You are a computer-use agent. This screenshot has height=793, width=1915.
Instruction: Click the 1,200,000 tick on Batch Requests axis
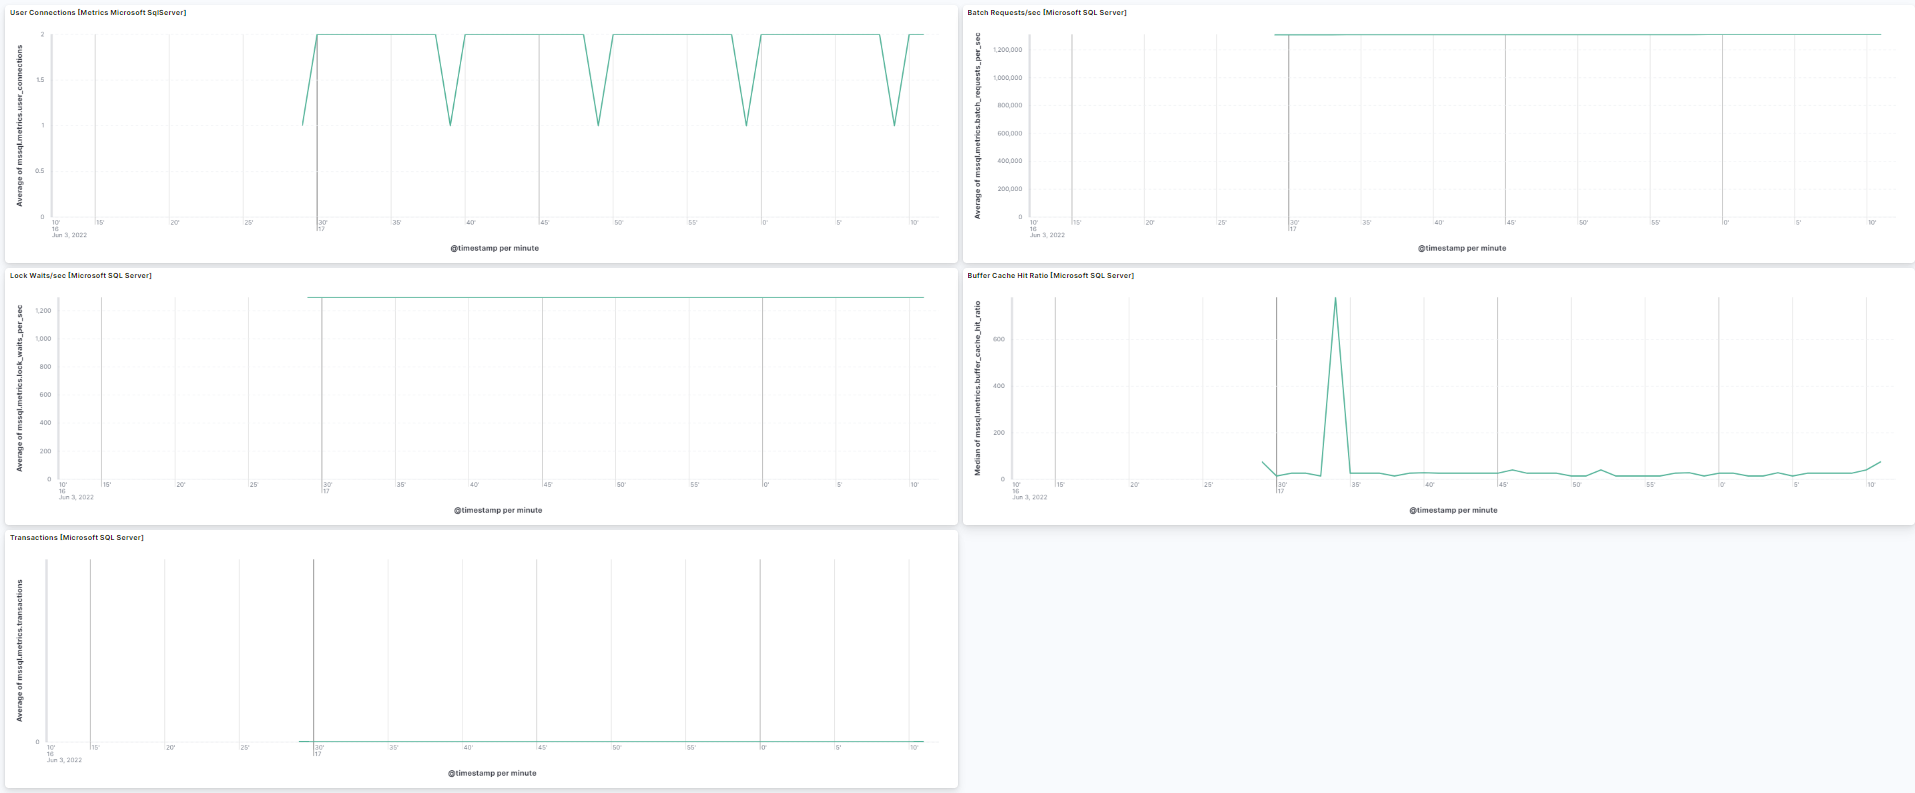point(1007,50)
